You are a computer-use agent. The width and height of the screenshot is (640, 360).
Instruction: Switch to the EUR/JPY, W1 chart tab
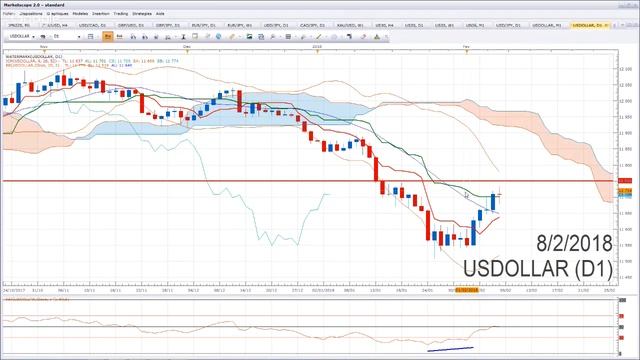pos(240,25)
